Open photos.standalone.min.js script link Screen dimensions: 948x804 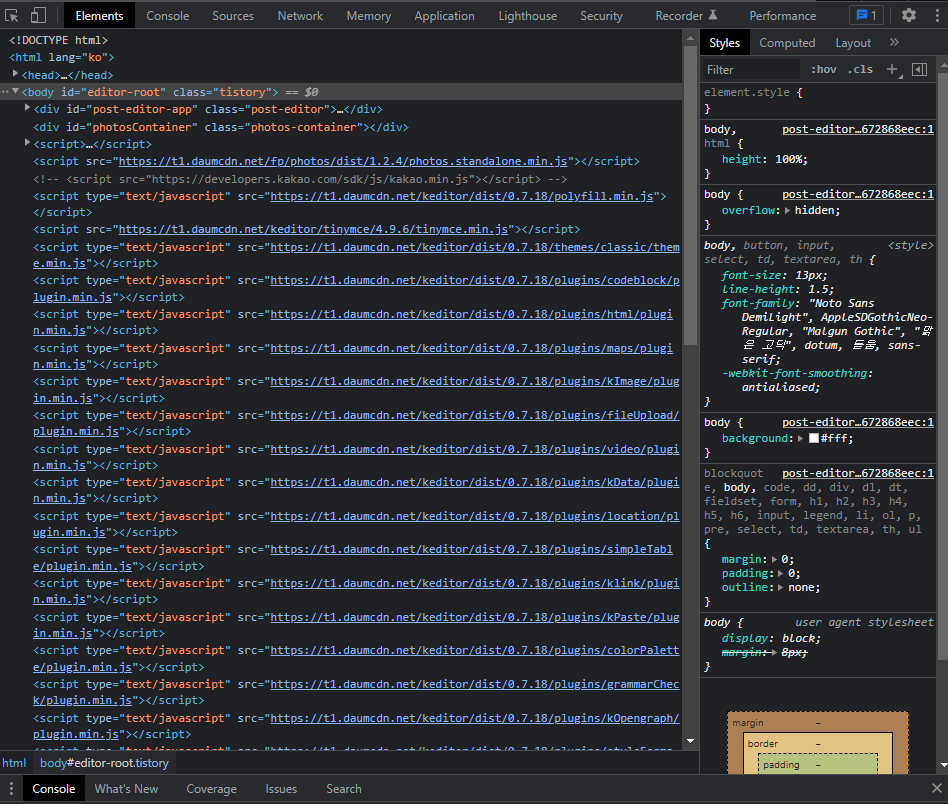[x=343, y=161]
